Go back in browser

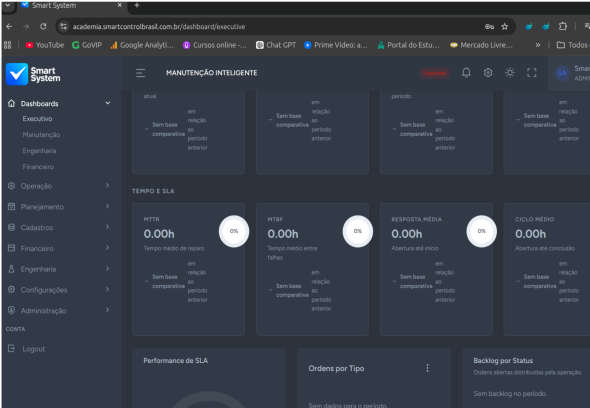pyautogui.click(x=9, y=26)
